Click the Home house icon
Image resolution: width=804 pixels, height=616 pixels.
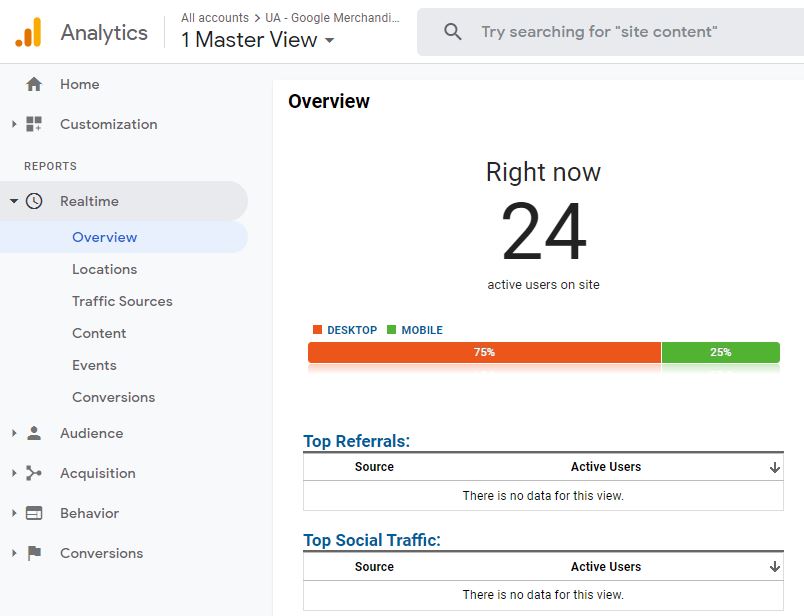pyautogui.click(x=34, y=84)
